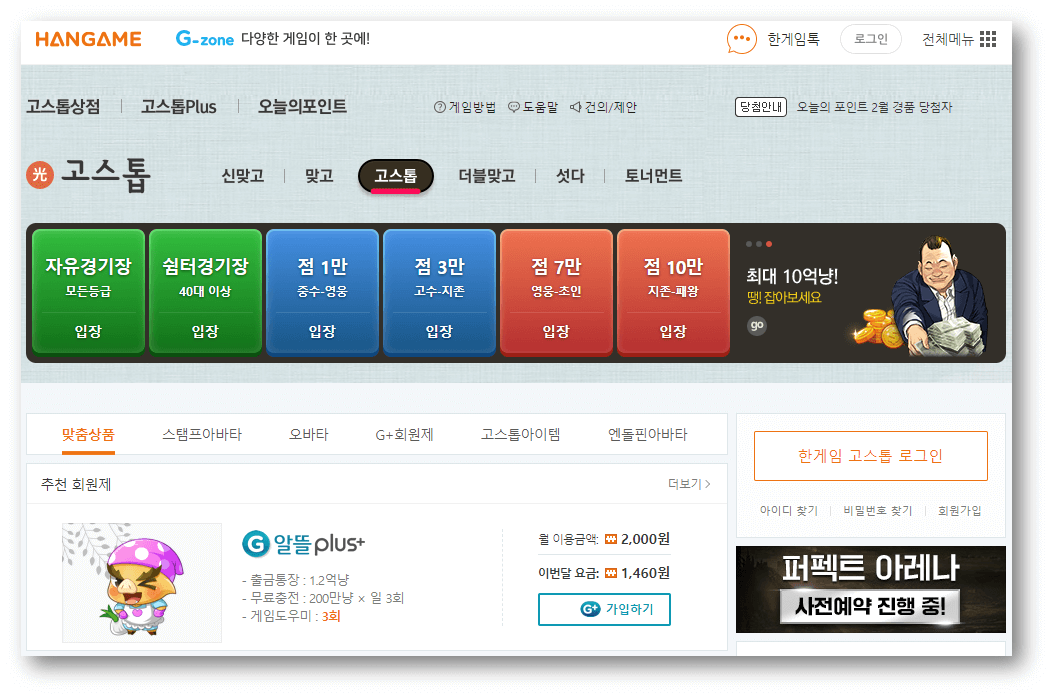Image resolution: width=1054 pixels, height=698 pixels.
Task: Open the 전체메뉴 grid icon
Action: coord(988,38)
